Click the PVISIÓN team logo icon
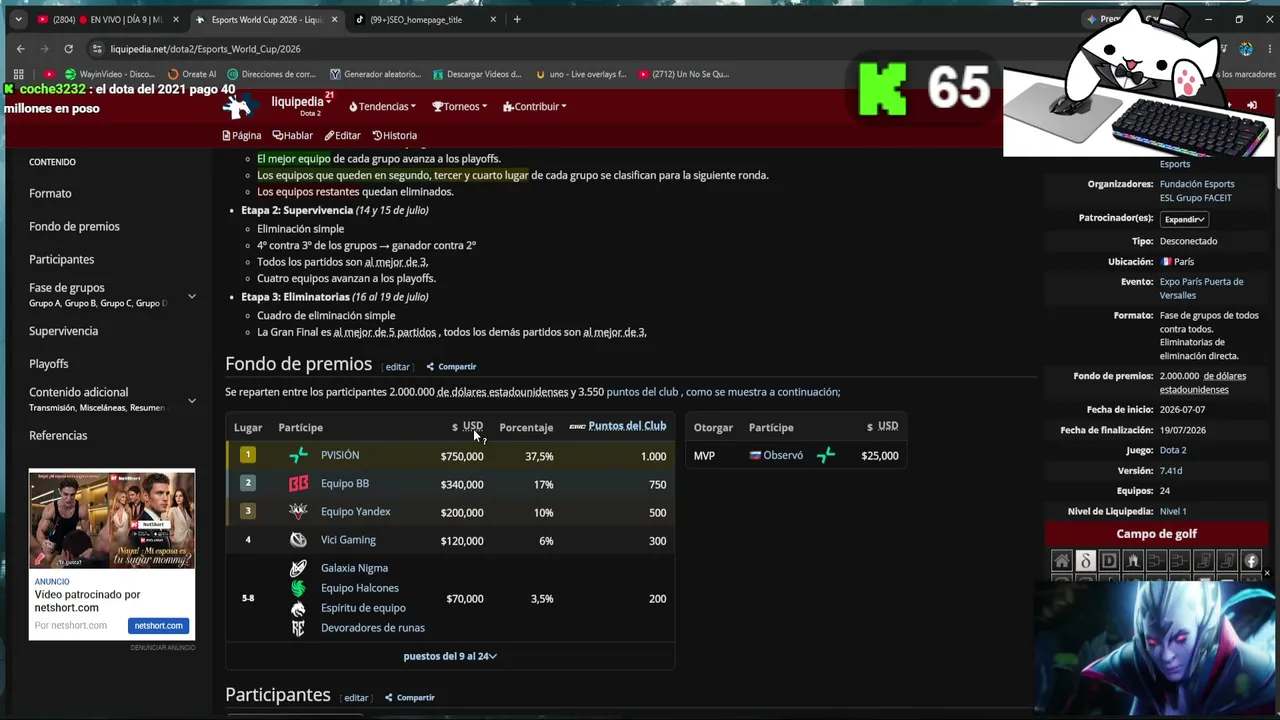Image resolution: width=1280 pixels, height=720 pixels. click(298, 456)
